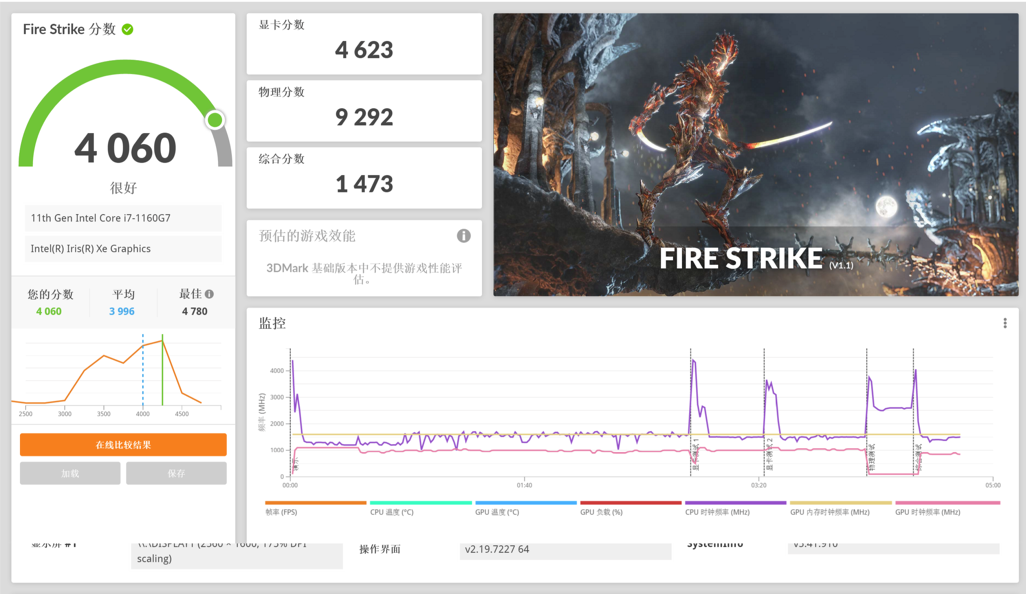Click the 在线比较结果 orange button
1026x594 pixels.
point(123,445)
